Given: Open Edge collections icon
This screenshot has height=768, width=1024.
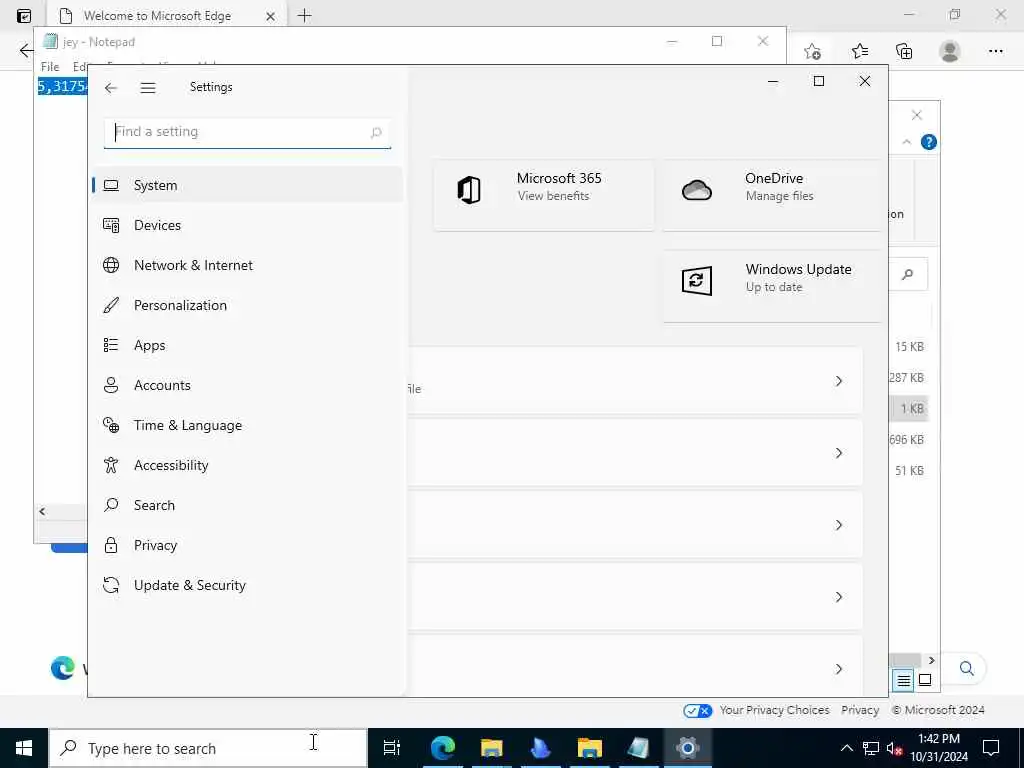Looking at the screenshot, I should click(904, 51).
